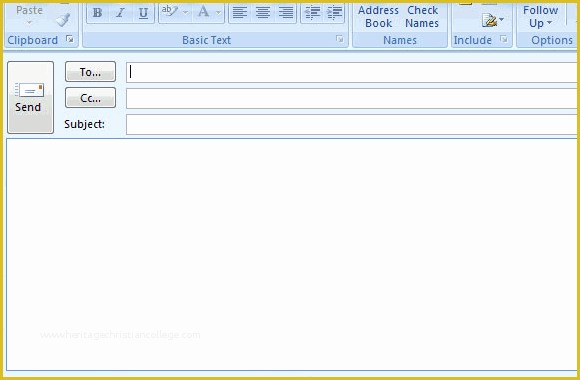Screen dimensions: 580x380
Task: Open Include dialog launcher
Action: pyautogui.click(x=503, y=38)
